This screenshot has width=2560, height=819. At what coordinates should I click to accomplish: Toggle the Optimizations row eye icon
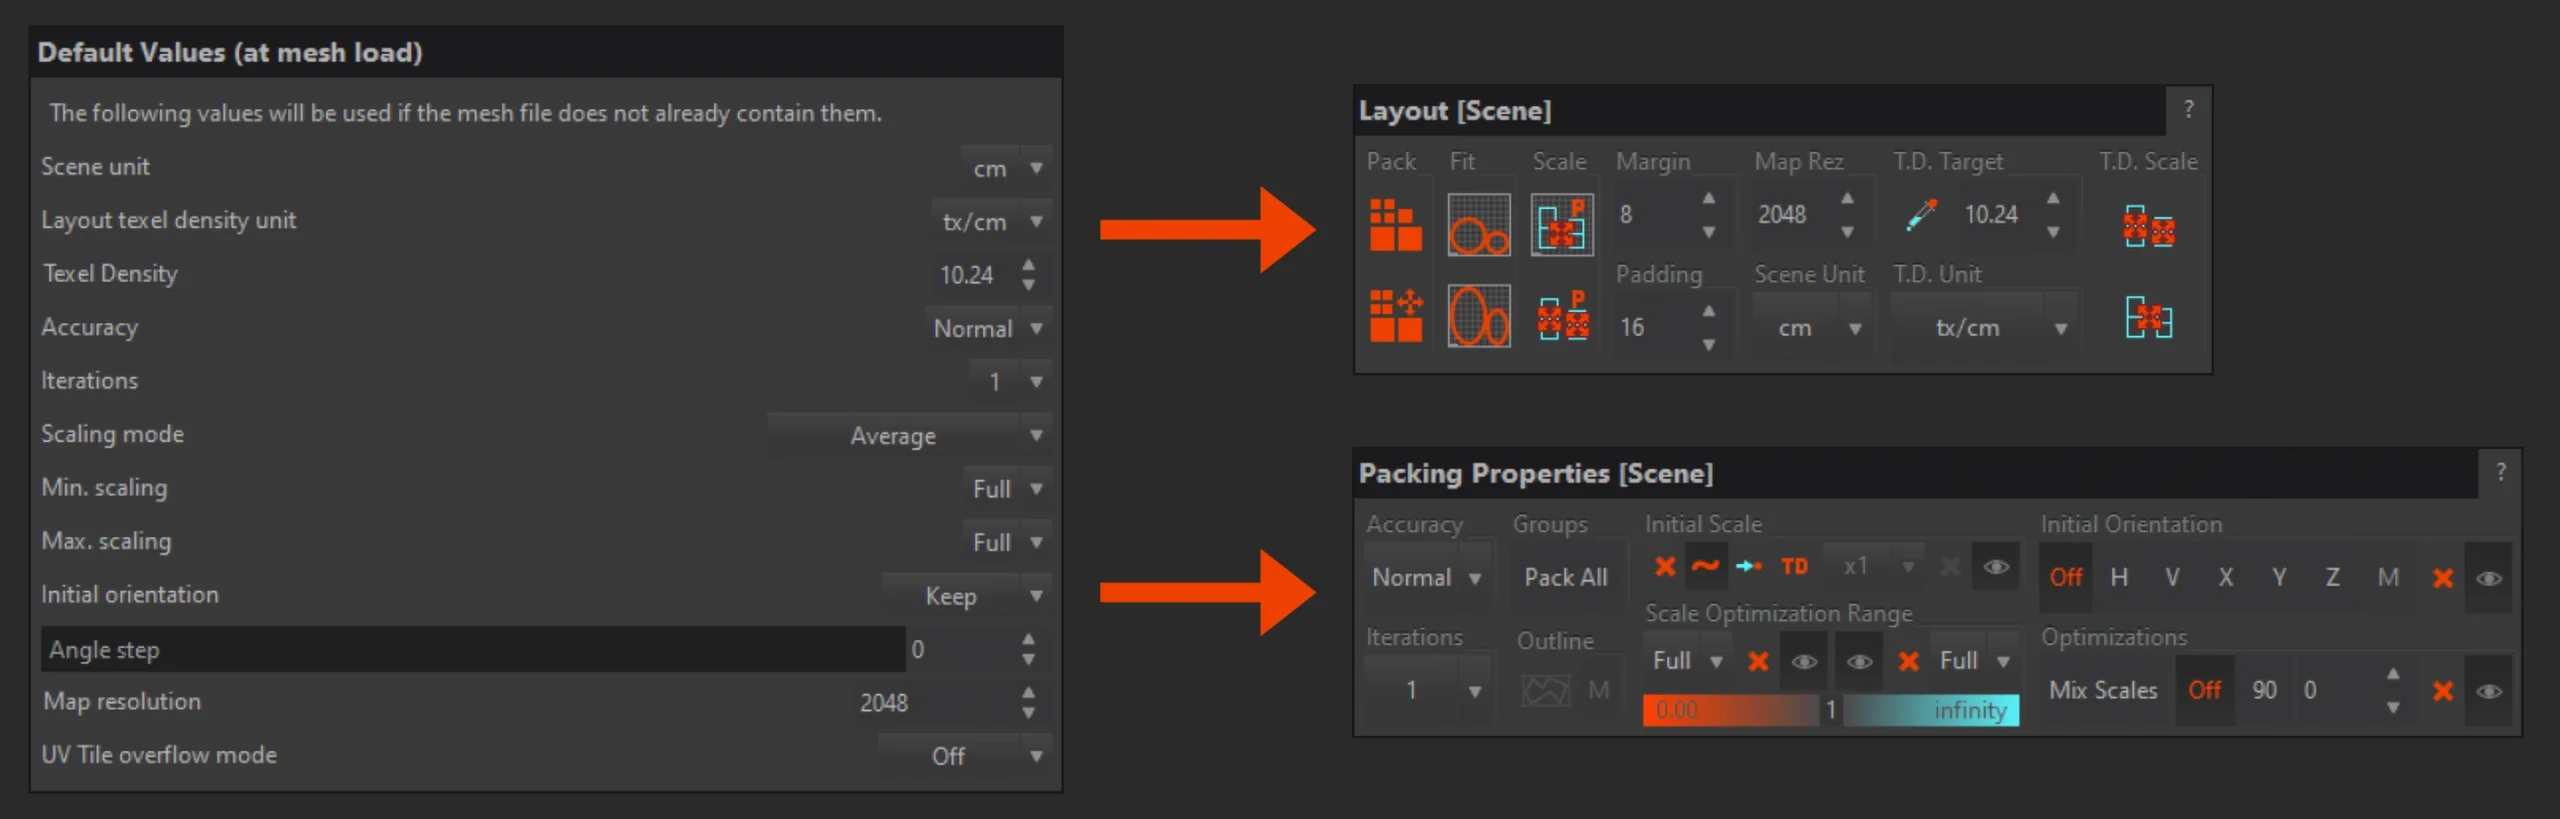2488,691
